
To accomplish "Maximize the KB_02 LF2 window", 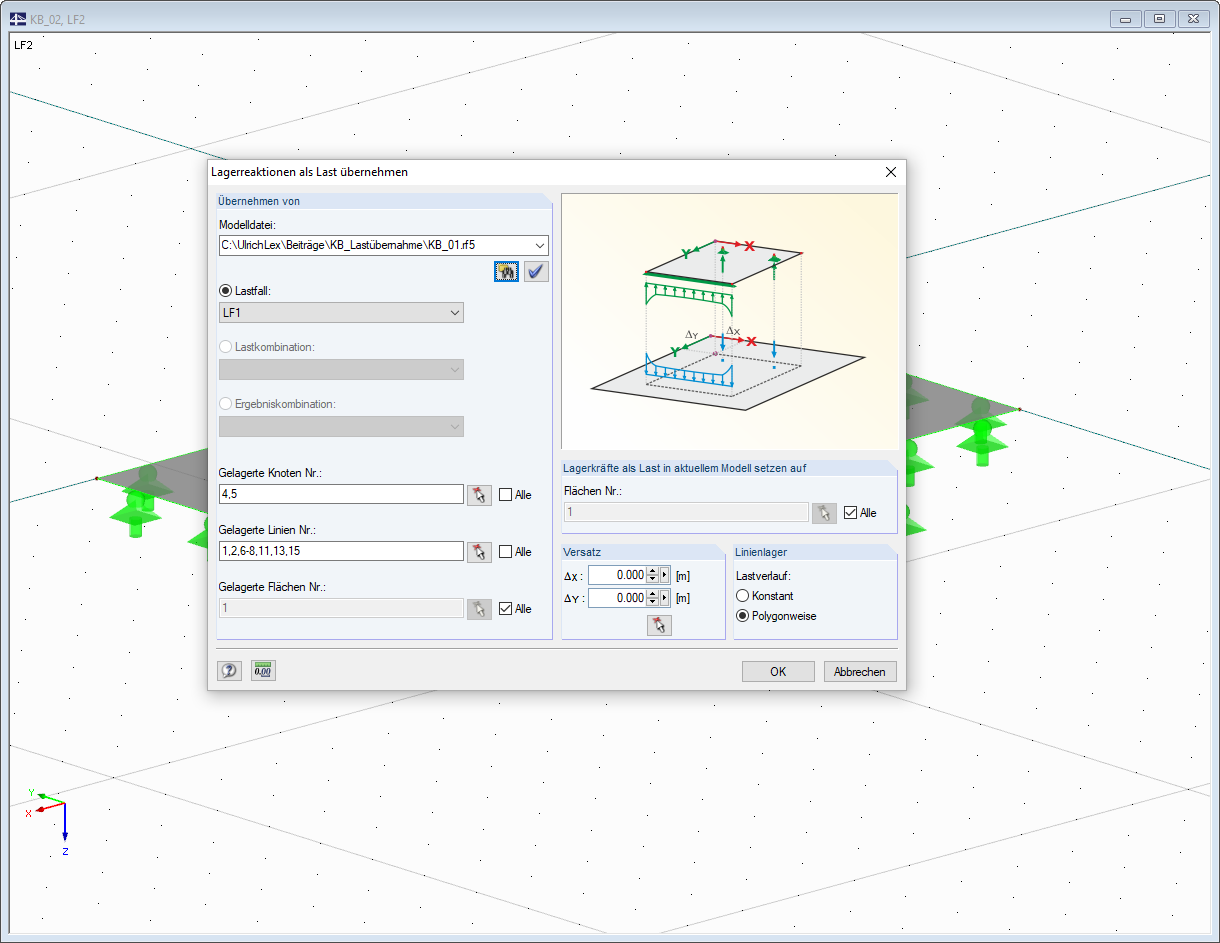I will (1159, 19).
